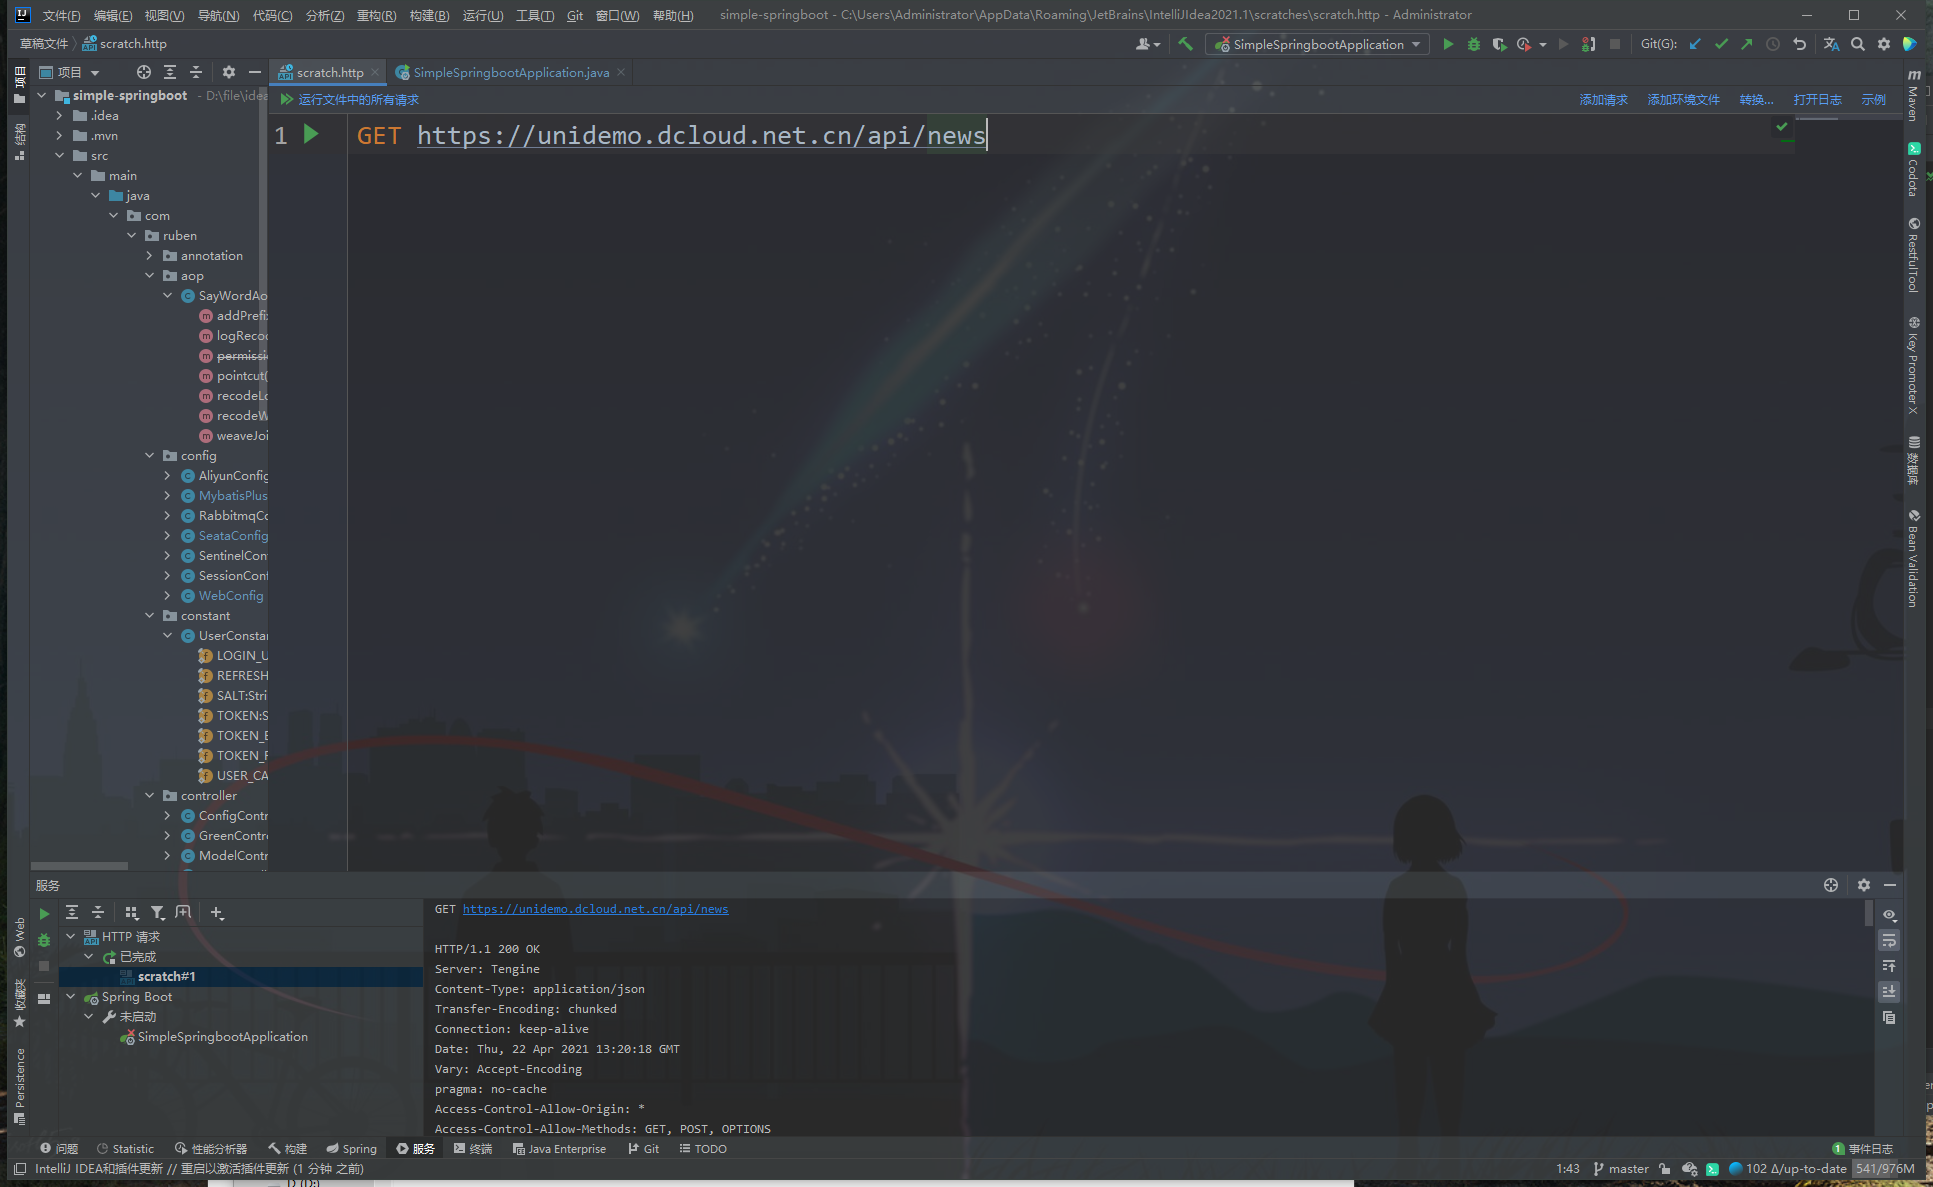The image size is (1933, 1187).
Task: Switch to SimpleSpringbootApplication.java editor tab
Action: pos(510,72)
